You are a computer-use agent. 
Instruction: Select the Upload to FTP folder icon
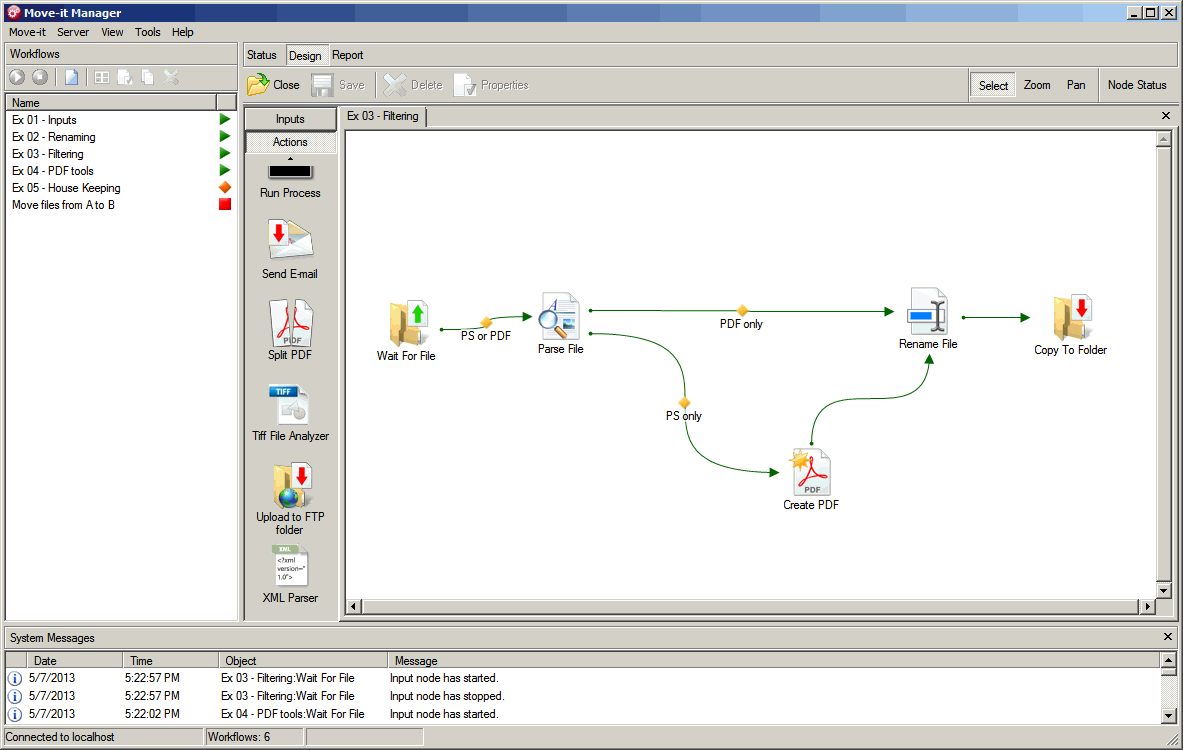pos(290,485)
